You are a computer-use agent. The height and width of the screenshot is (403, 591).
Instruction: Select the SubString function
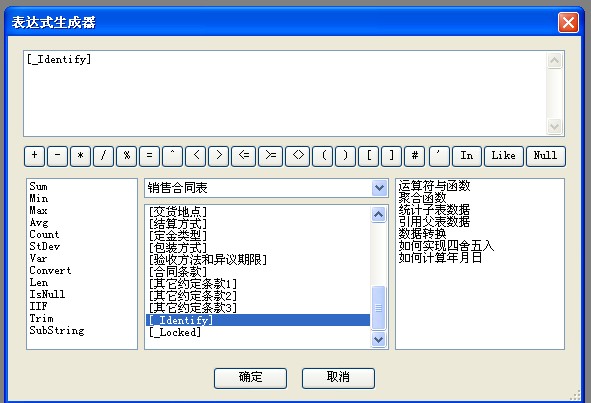click(x=57, y=331)
